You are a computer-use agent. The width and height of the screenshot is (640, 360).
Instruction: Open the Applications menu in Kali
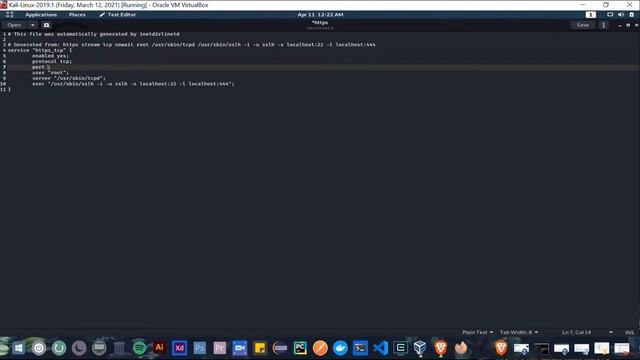41,15
